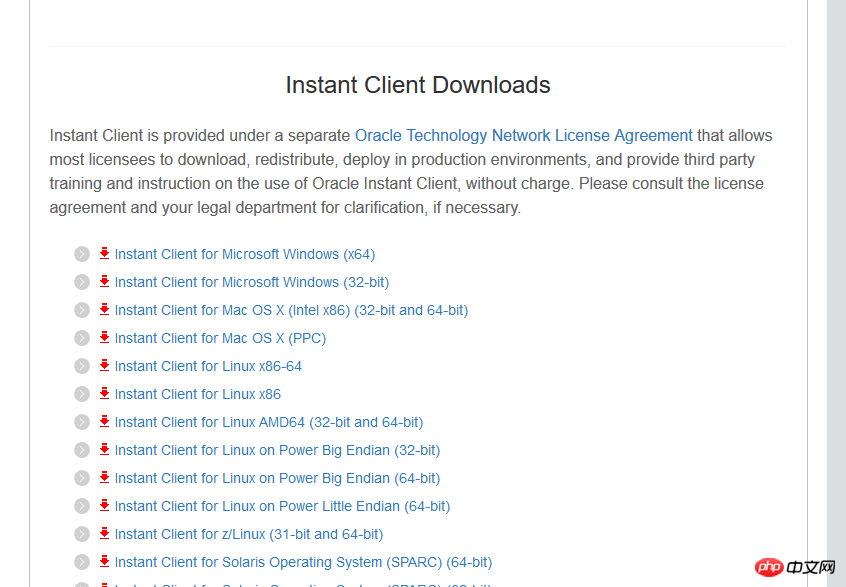Viewport: 846px width, 587px height.
Task: Open Instant Client for Linux x86 link
Action: [197, 394]
